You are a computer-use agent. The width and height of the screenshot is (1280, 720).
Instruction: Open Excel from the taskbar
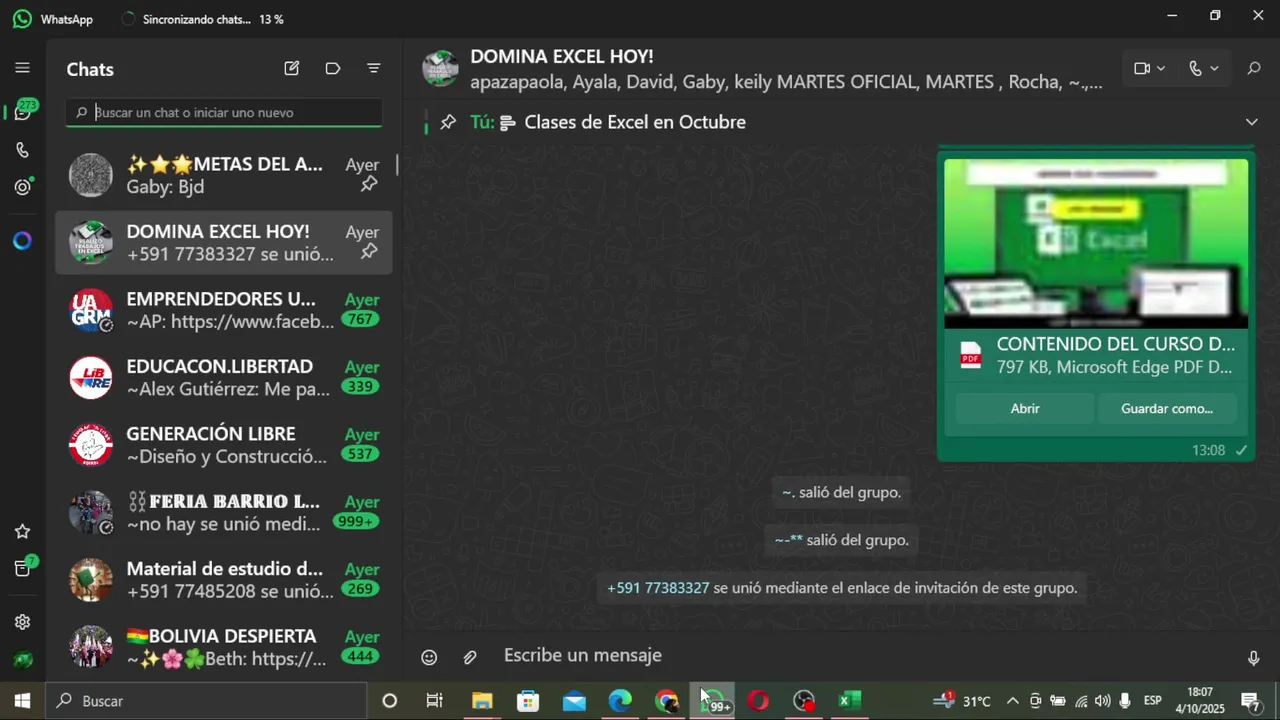tap(850, 701)
